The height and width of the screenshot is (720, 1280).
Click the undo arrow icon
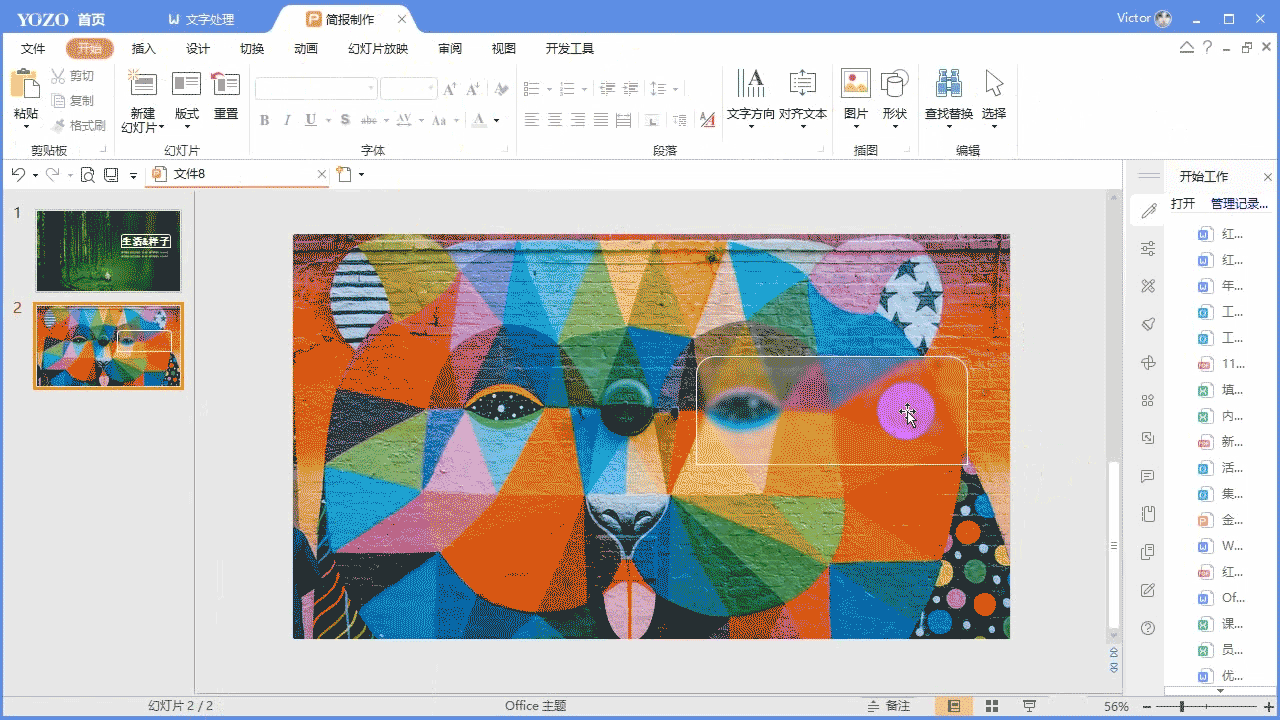18,174
